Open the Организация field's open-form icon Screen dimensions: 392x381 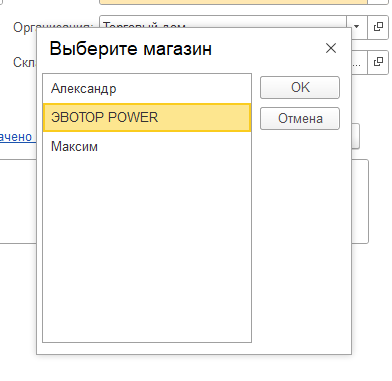[x=378, y=26]
